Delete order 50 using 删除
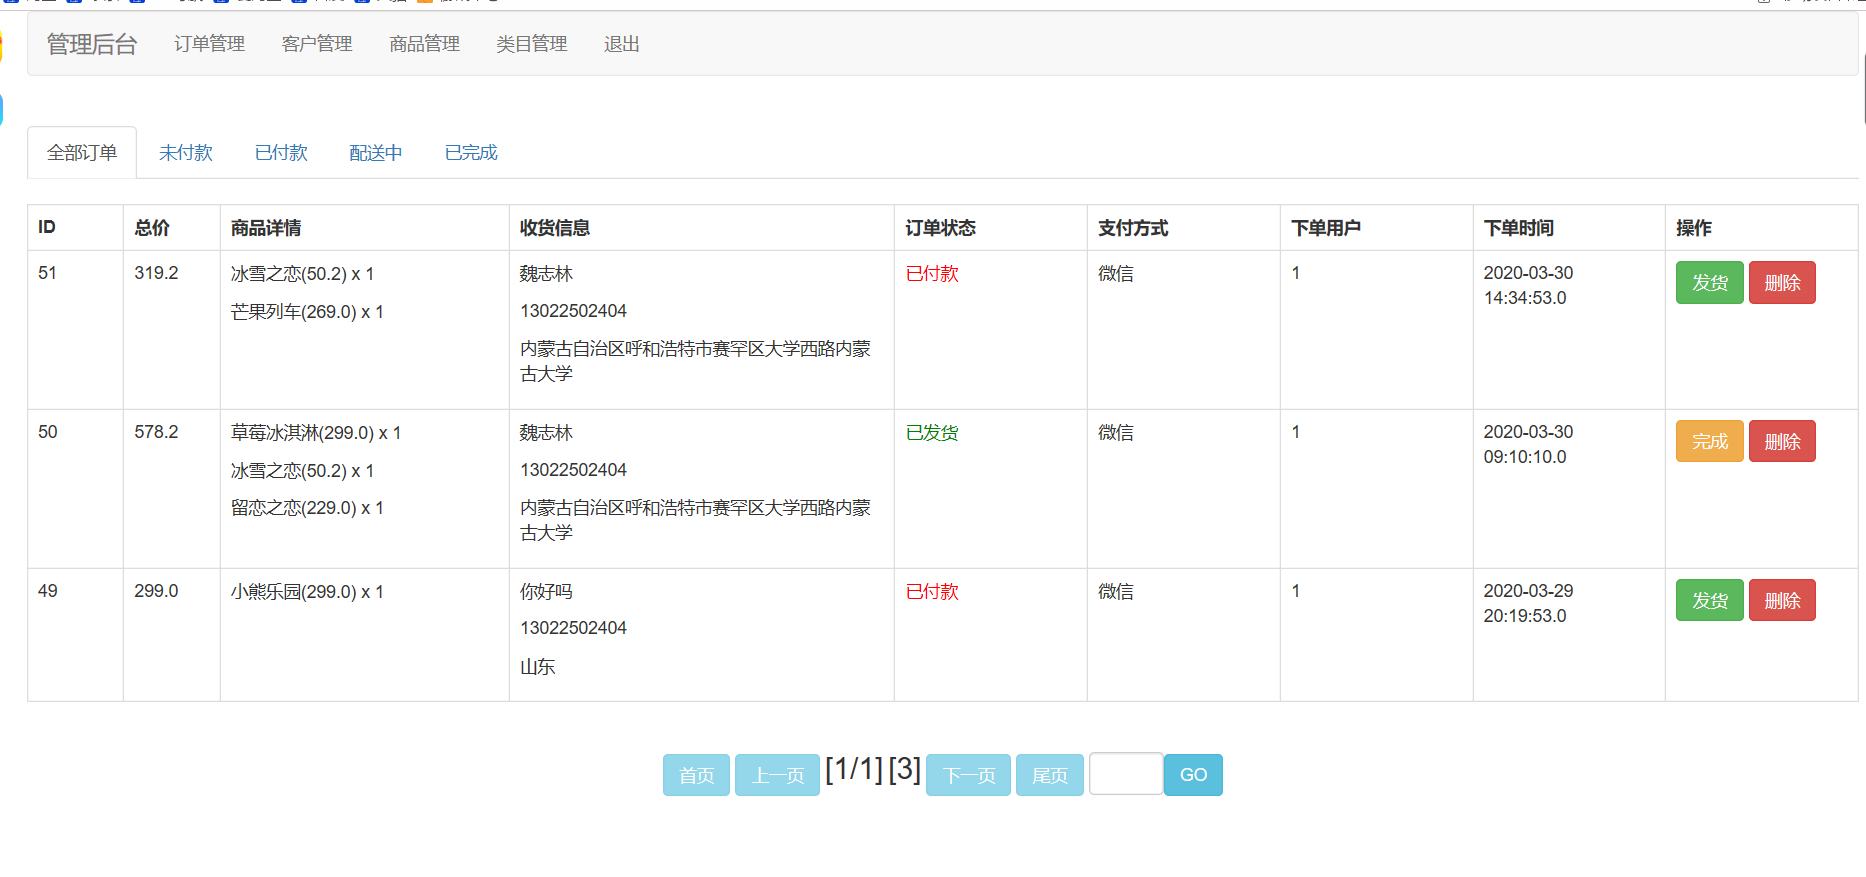 [x=1781, y=442]
